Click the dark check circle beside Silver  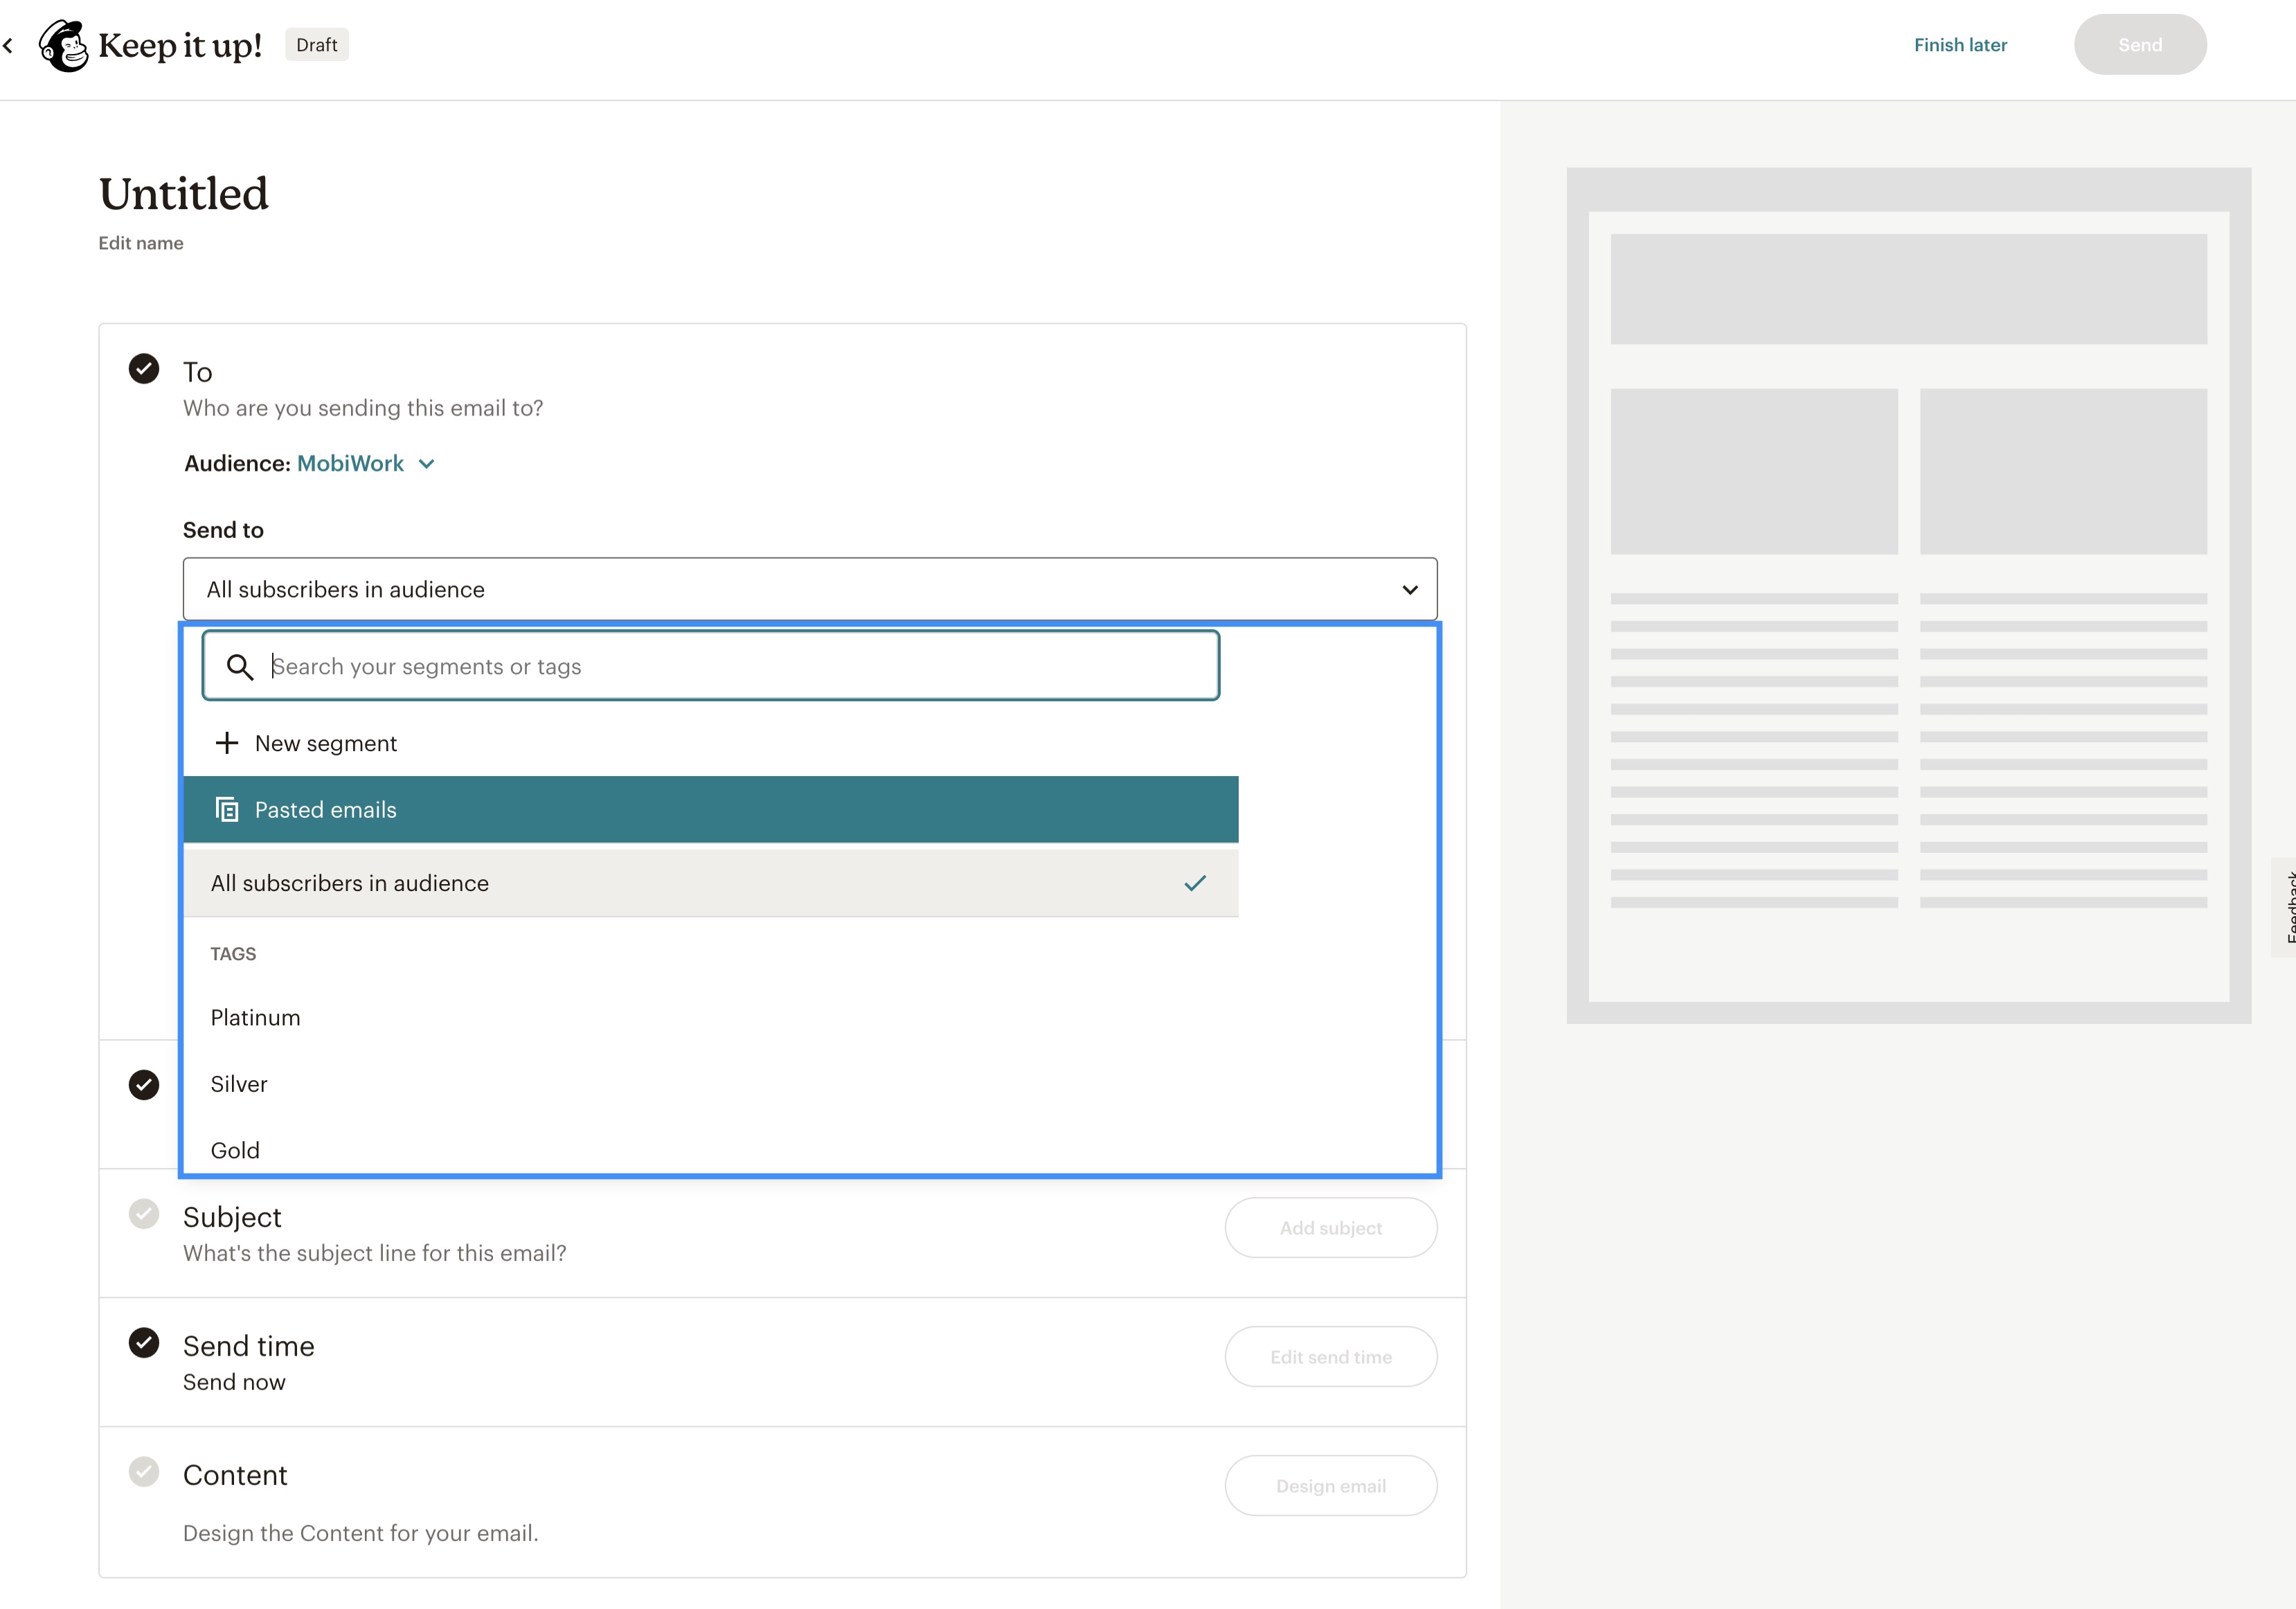coord(144,1085)
